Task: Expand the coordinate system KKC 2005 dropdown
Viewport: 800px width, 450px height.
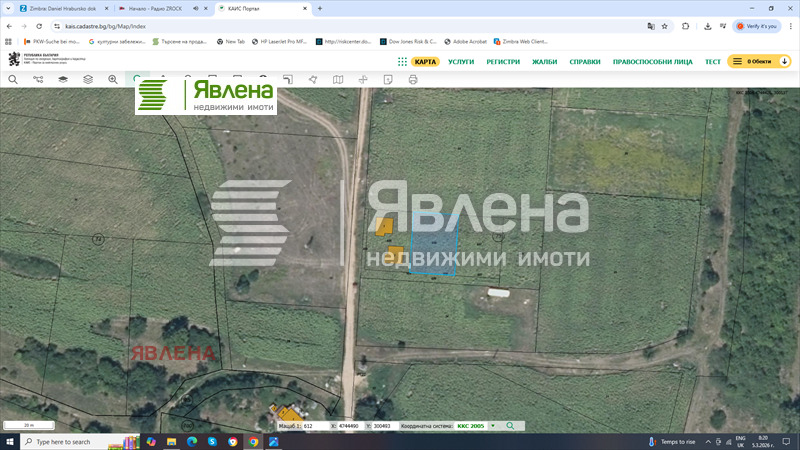Action: pos(492,426)
